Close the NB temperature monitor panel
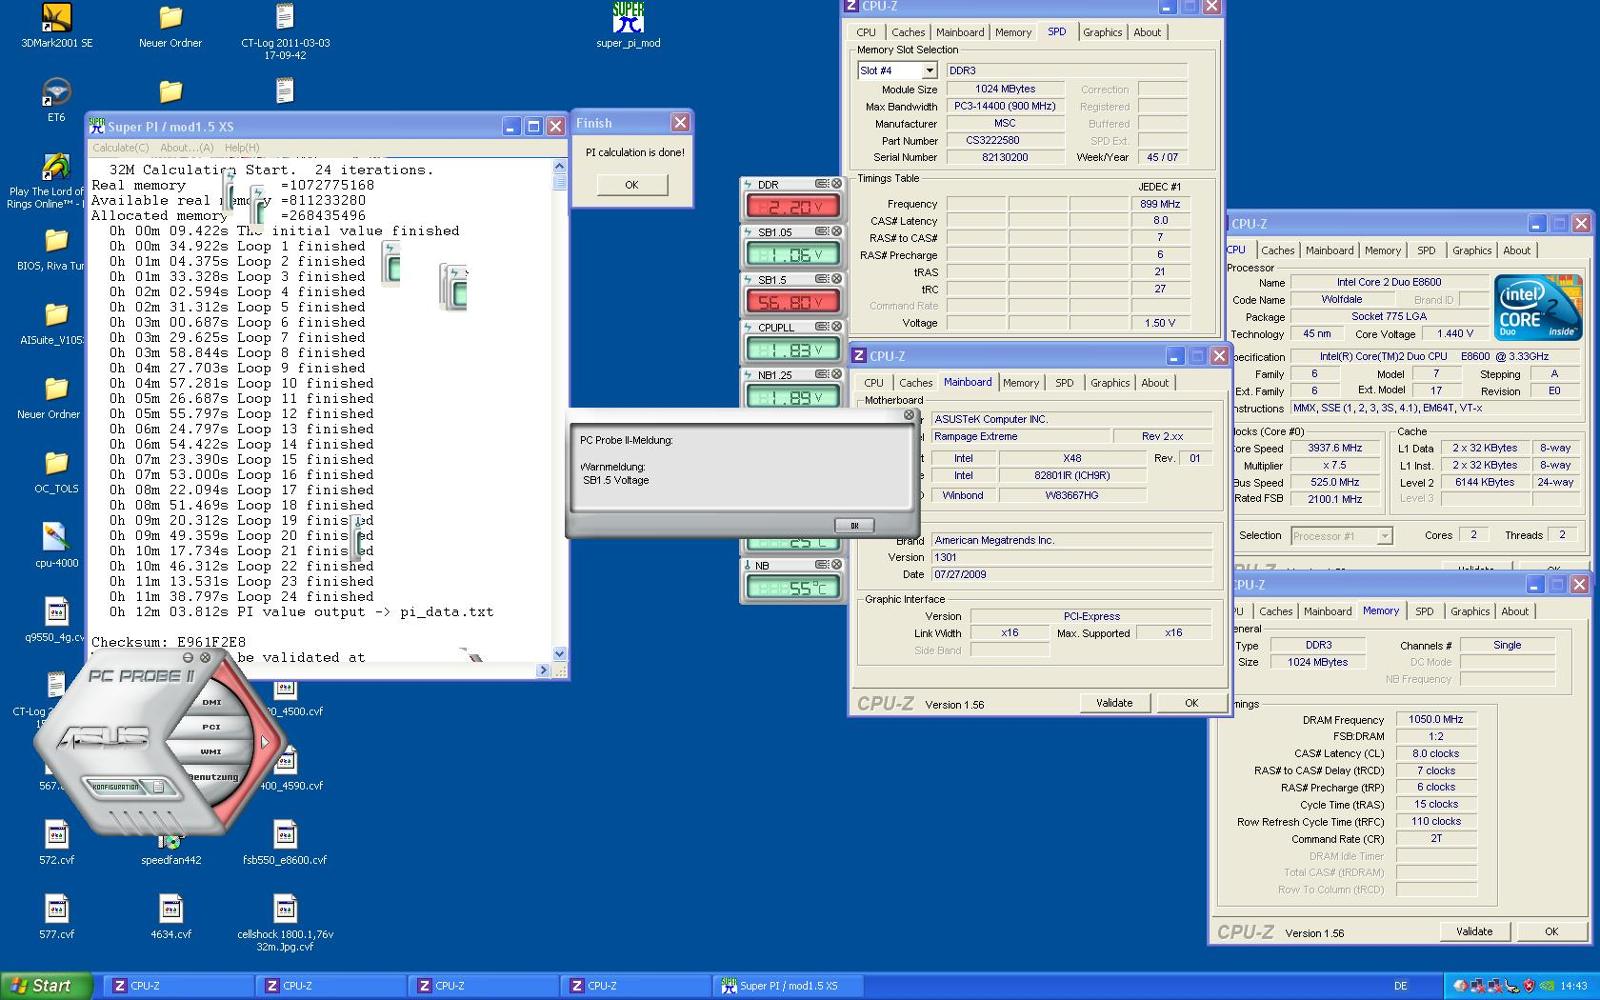The width and height of the screenshot is (1600, 1000). [x=837, y=564]
